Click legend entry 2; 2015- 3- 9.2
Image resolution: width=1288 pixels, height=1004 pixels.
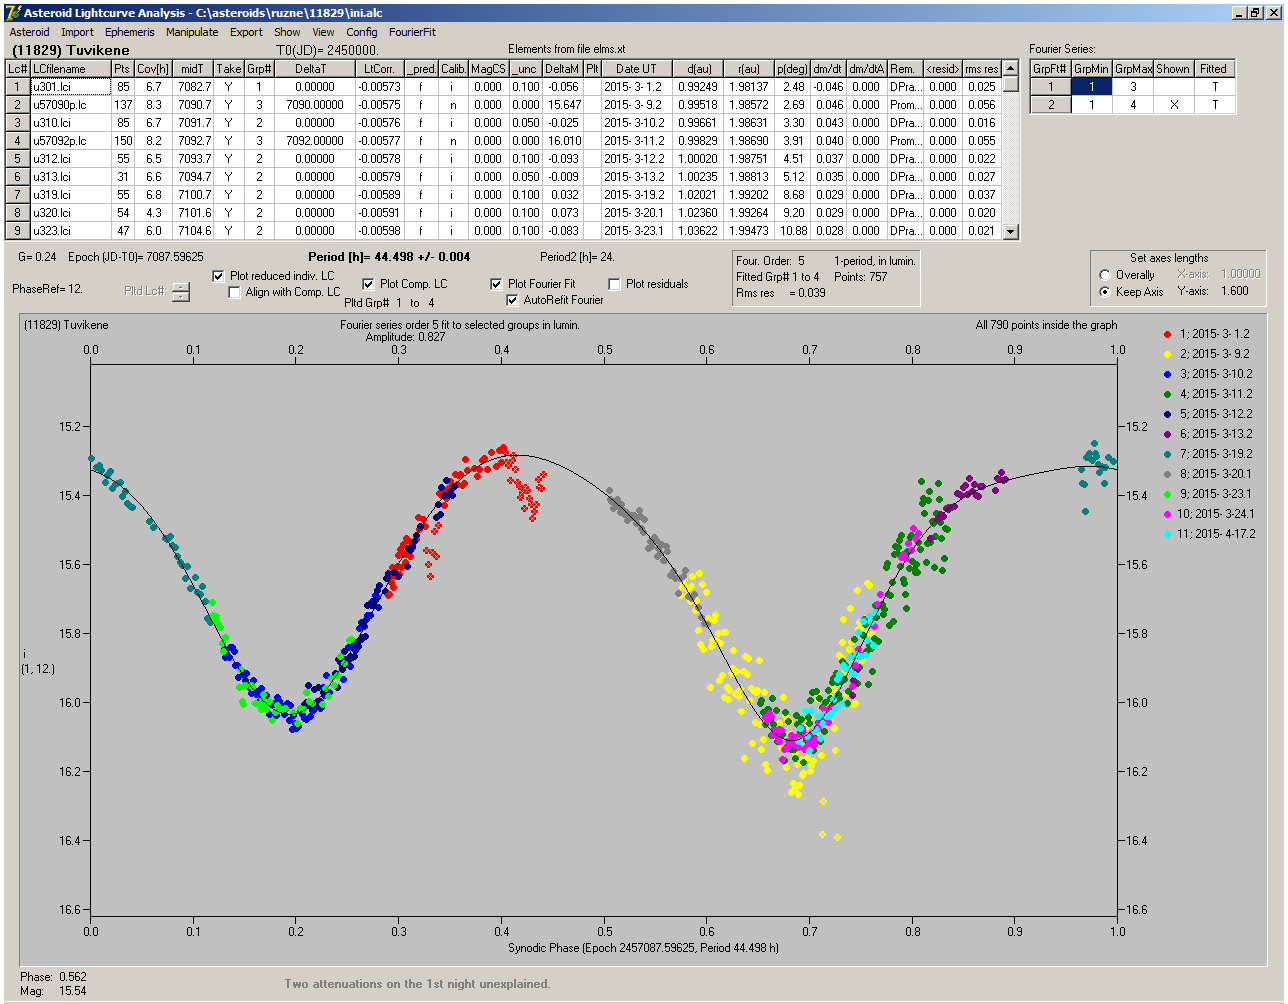click(x=1208, y=354)
